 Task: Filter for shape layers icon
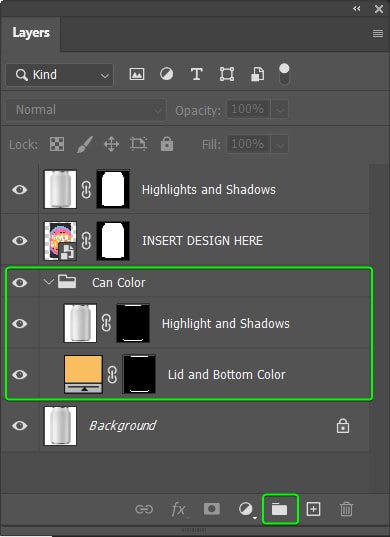tap(227, 74)
